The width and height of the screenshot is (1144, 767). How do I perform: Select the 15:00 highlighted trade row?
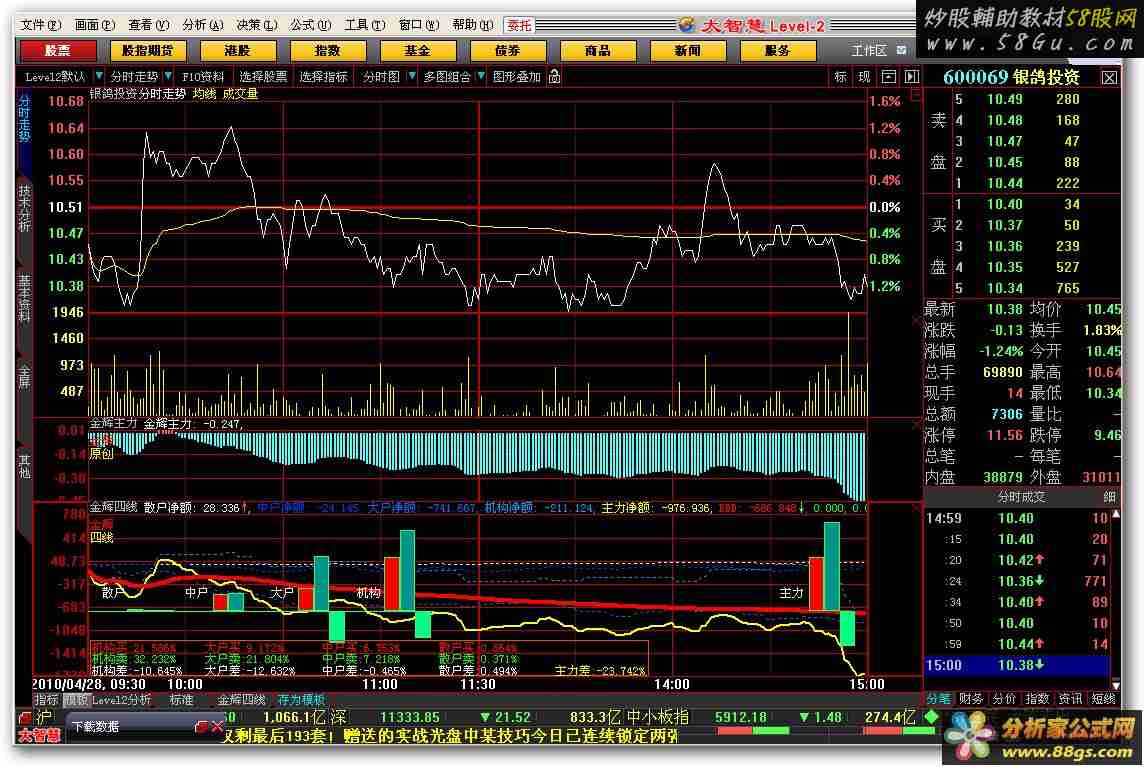(1017, 665)
